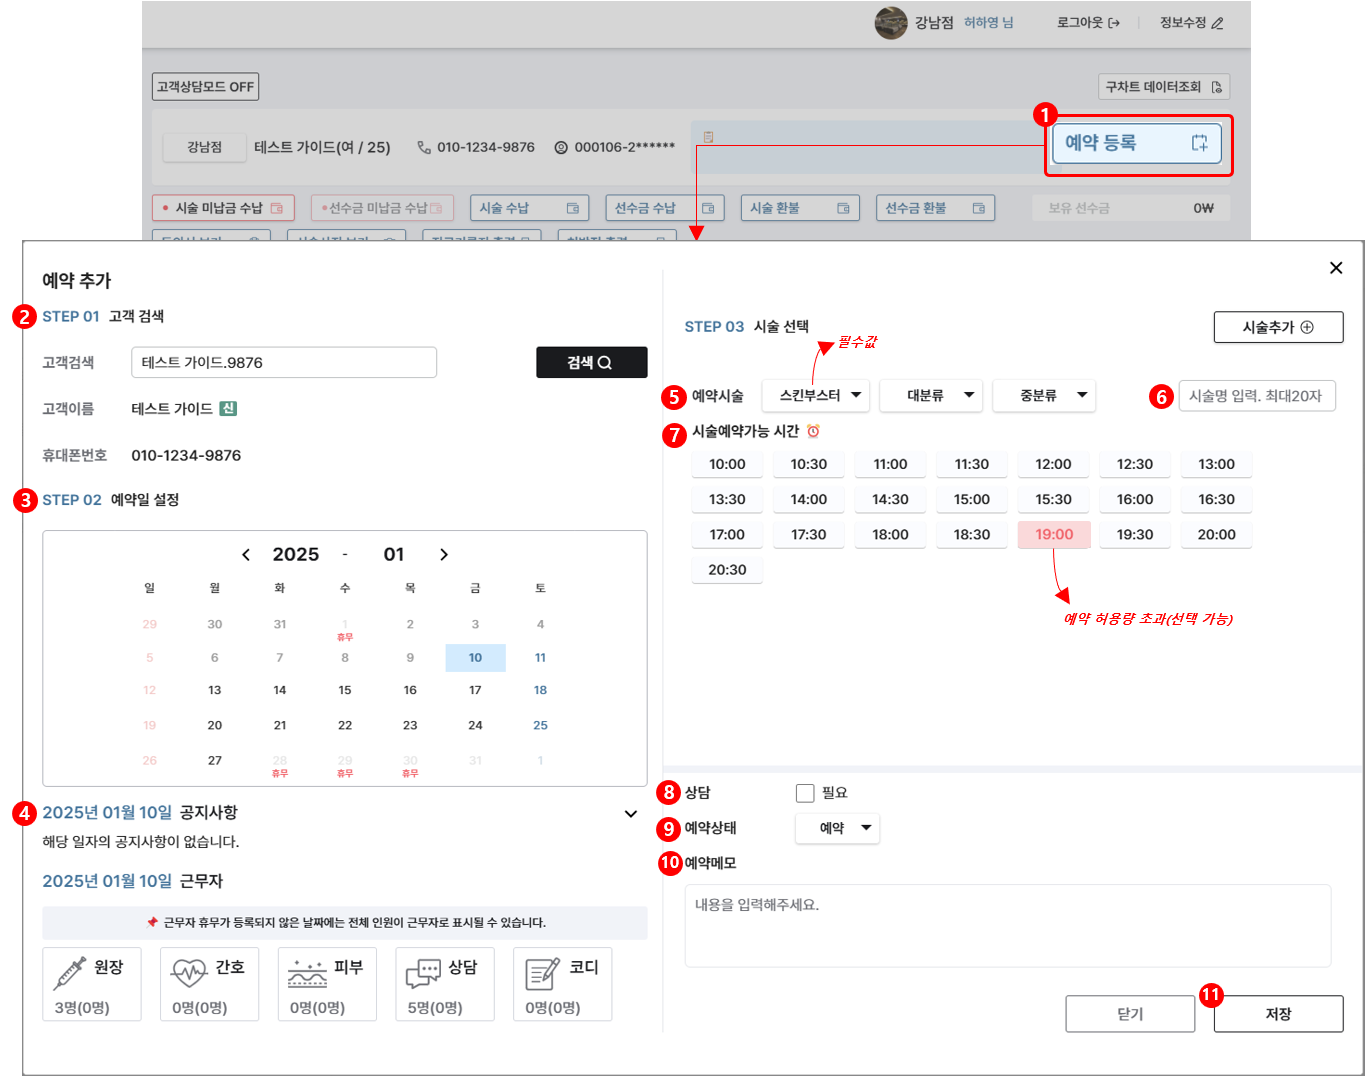The image size is (1365, 1078).
Task: Click the 보유 선수금 0₩ field
Action: click(x=1131, y=208)
